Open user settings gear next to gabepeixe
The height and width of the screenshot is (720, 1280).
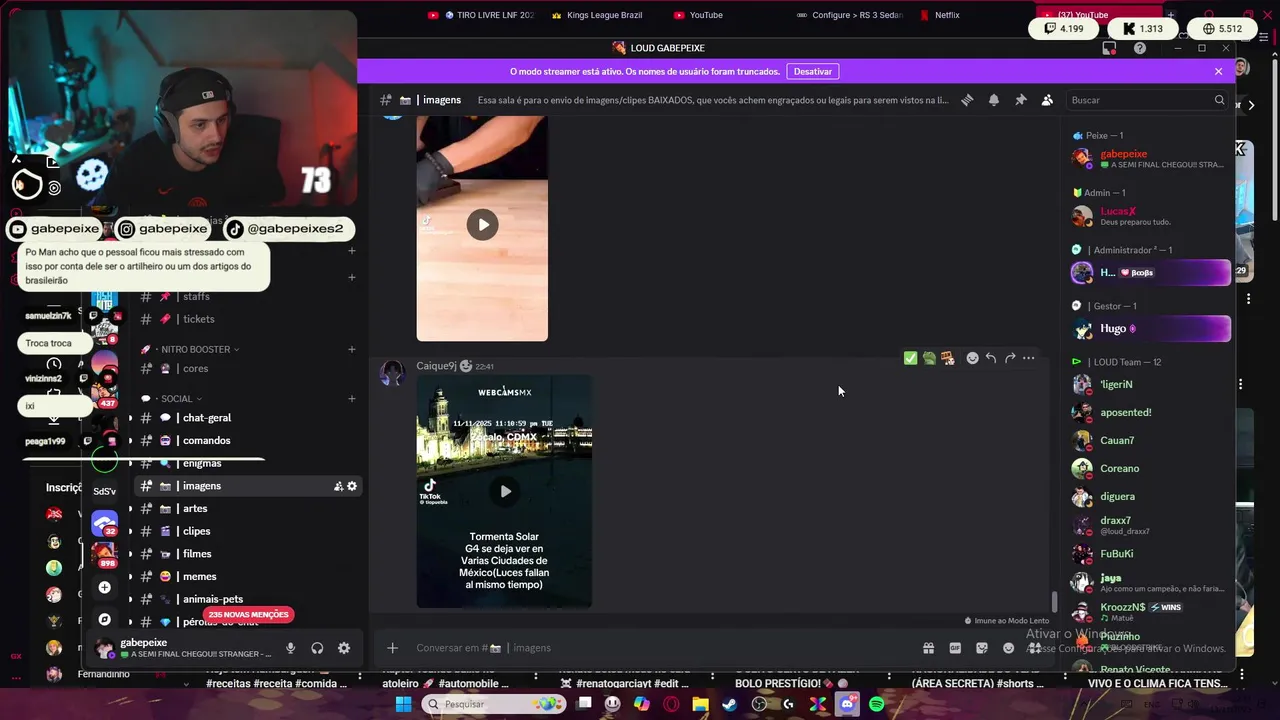coord(344,648)
